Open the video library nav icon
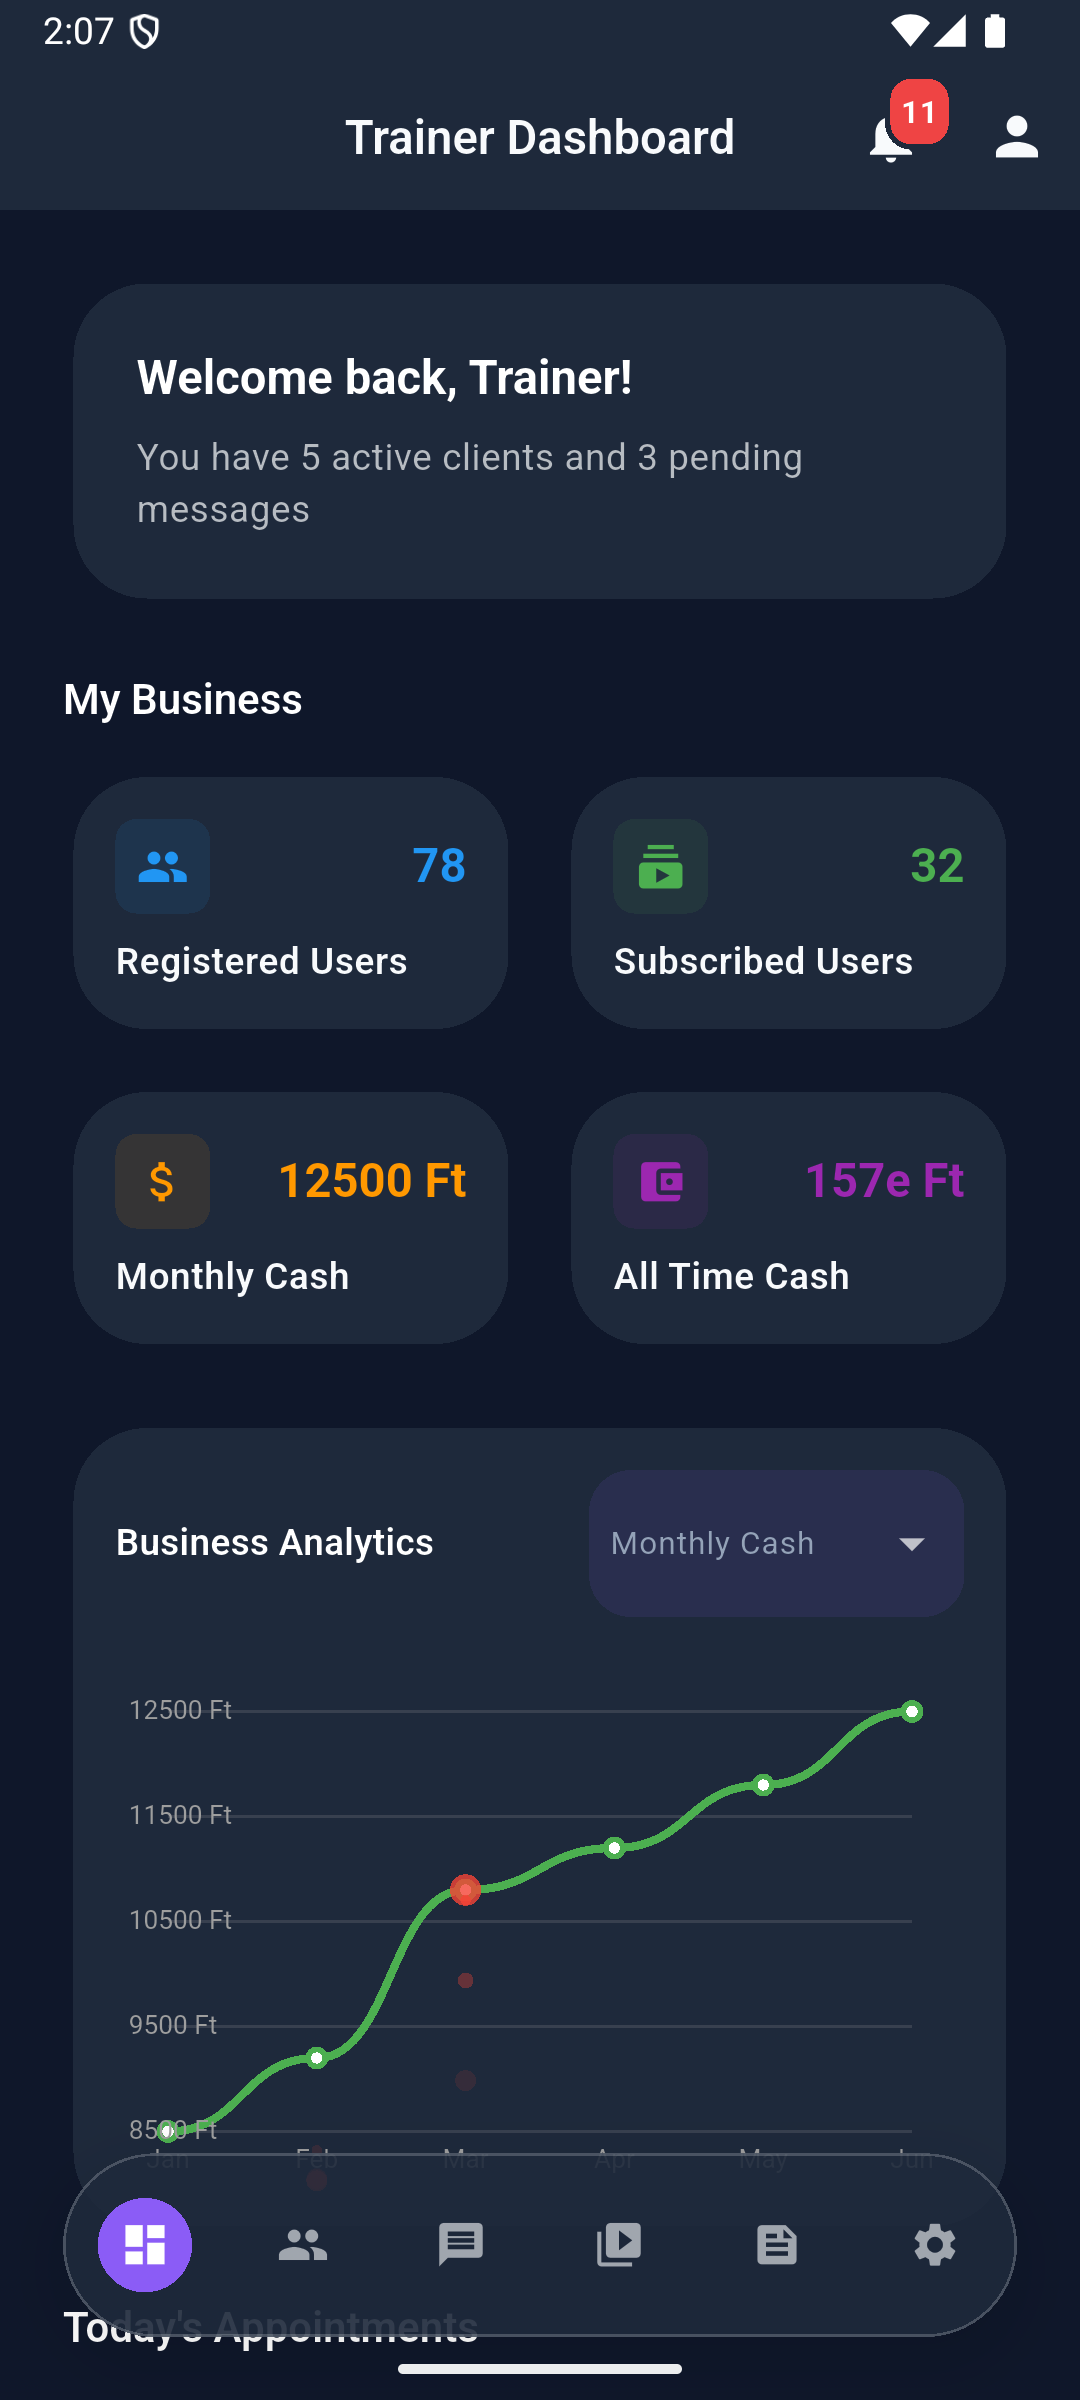The height and width of the screenshot is (2400, 1080). (x=619, y=2245)
